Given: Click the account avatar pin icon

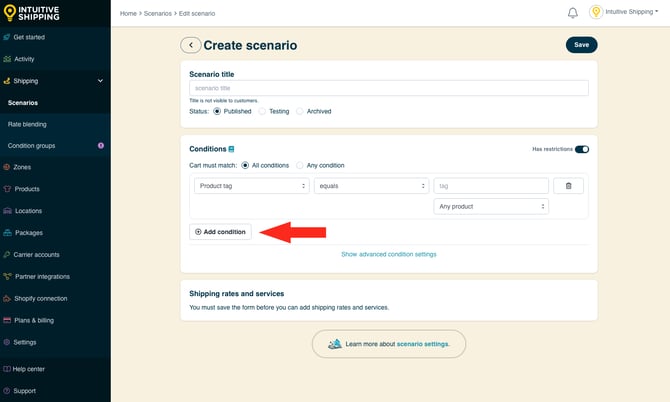Looking at the screenshot, I should pyautogui.click(x=596, y=12).
